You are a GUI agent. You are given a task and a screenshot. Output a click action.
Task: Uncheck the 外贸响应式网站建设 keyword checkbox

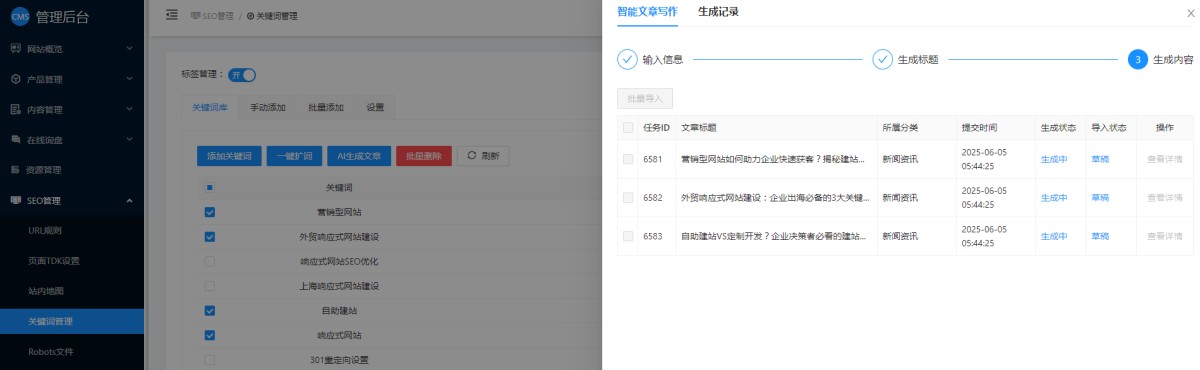209,237
